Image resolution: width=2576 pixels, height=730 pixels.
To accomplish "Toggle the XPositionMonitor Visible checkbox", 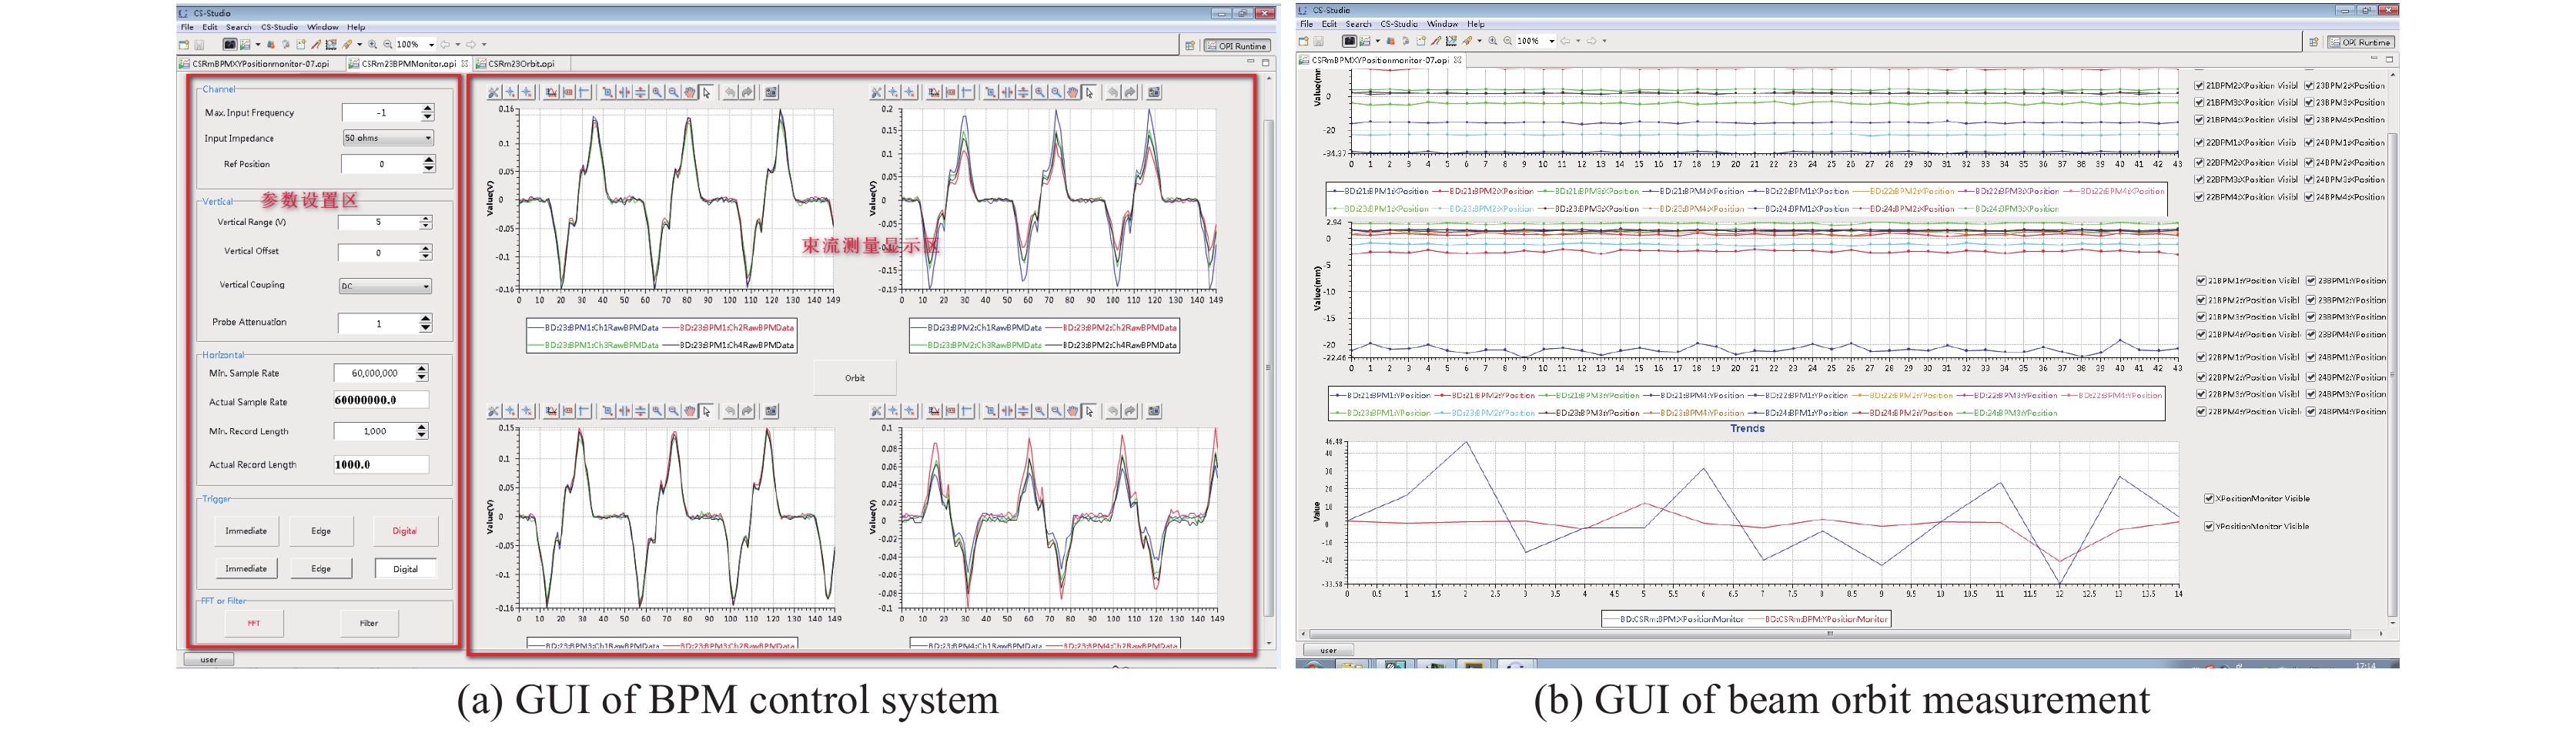I will pyautogui.click(x=2209, y=499).
